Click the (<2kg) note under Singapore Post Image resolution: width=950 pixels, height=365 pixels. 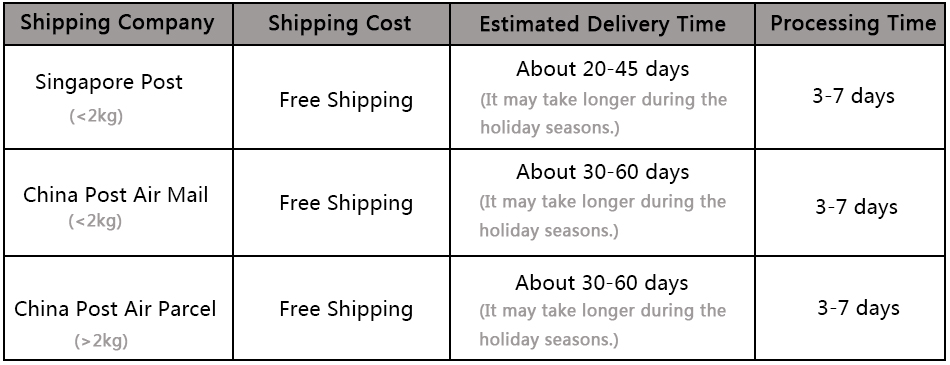[x=96, y=116]
